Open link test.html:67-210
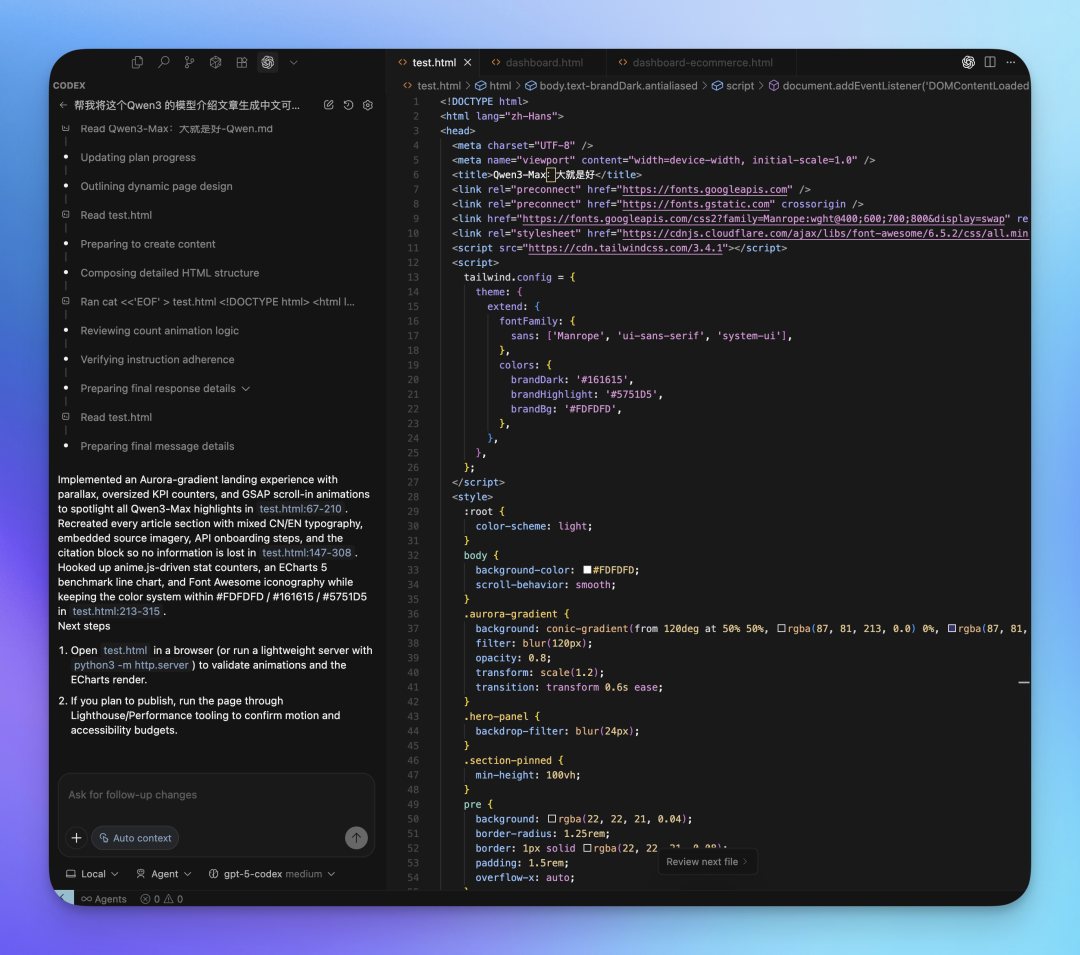 click(300, 509)
